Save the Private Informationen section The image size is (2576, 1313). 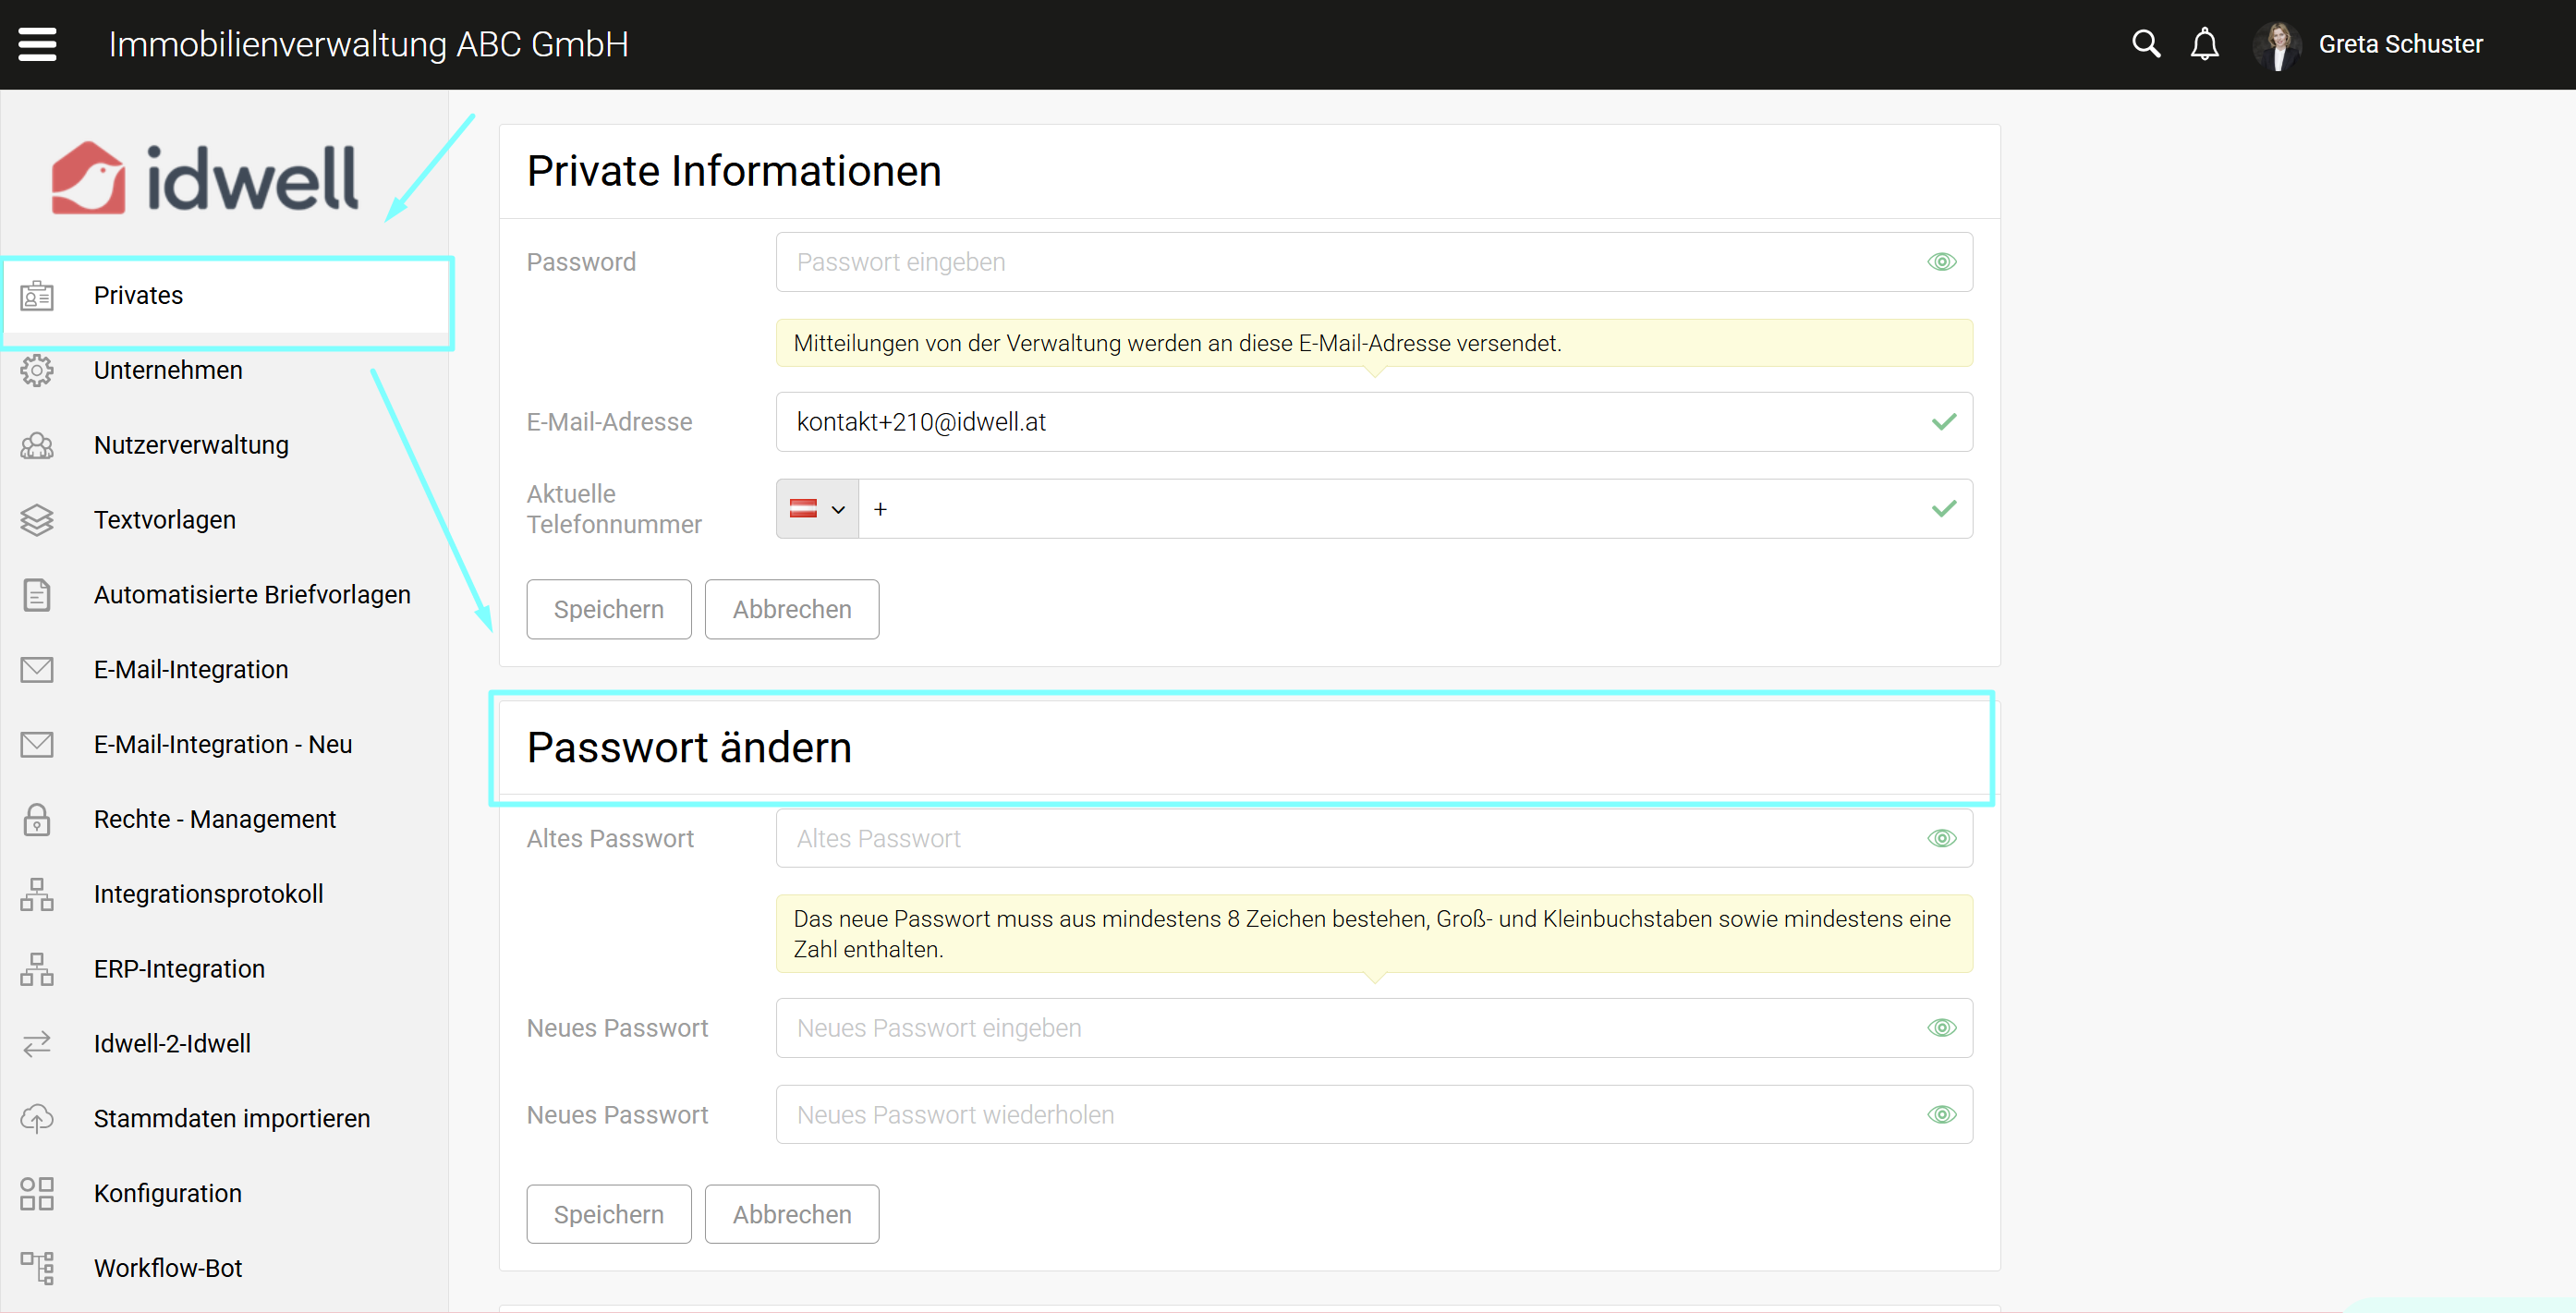608,609
